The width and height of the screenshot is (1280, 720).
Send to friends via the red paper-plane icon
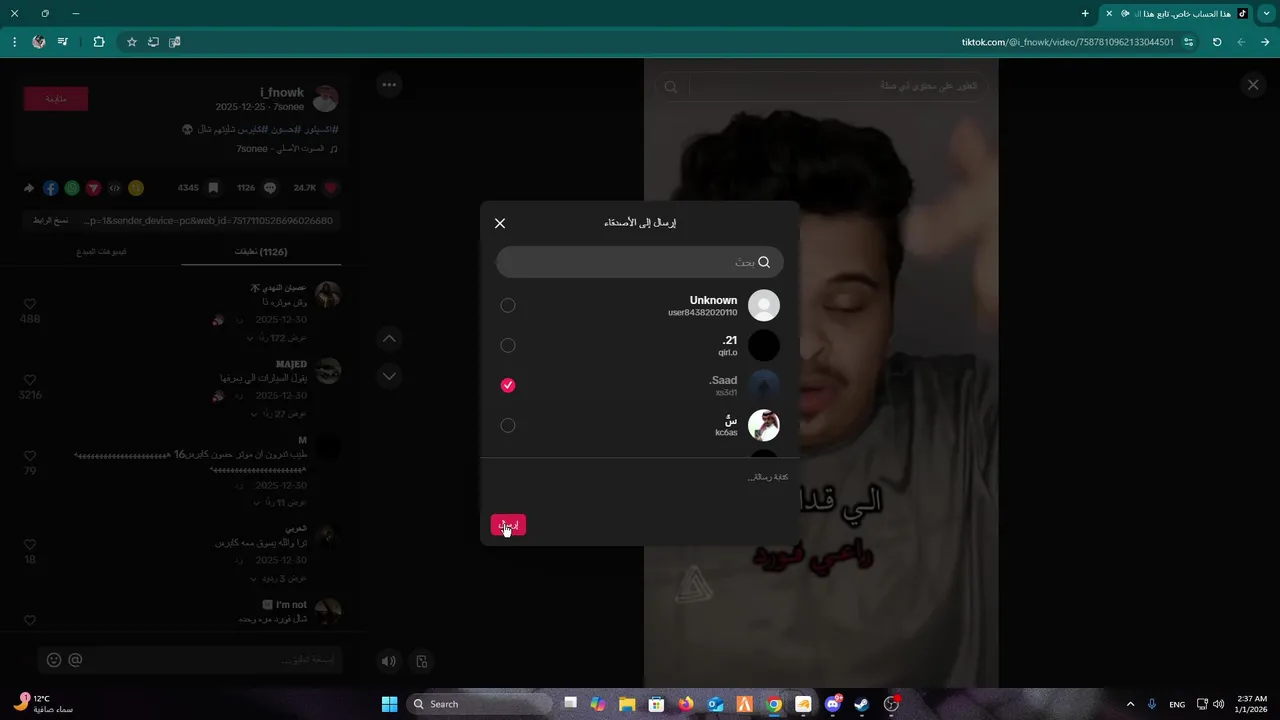tap(93, 188)
